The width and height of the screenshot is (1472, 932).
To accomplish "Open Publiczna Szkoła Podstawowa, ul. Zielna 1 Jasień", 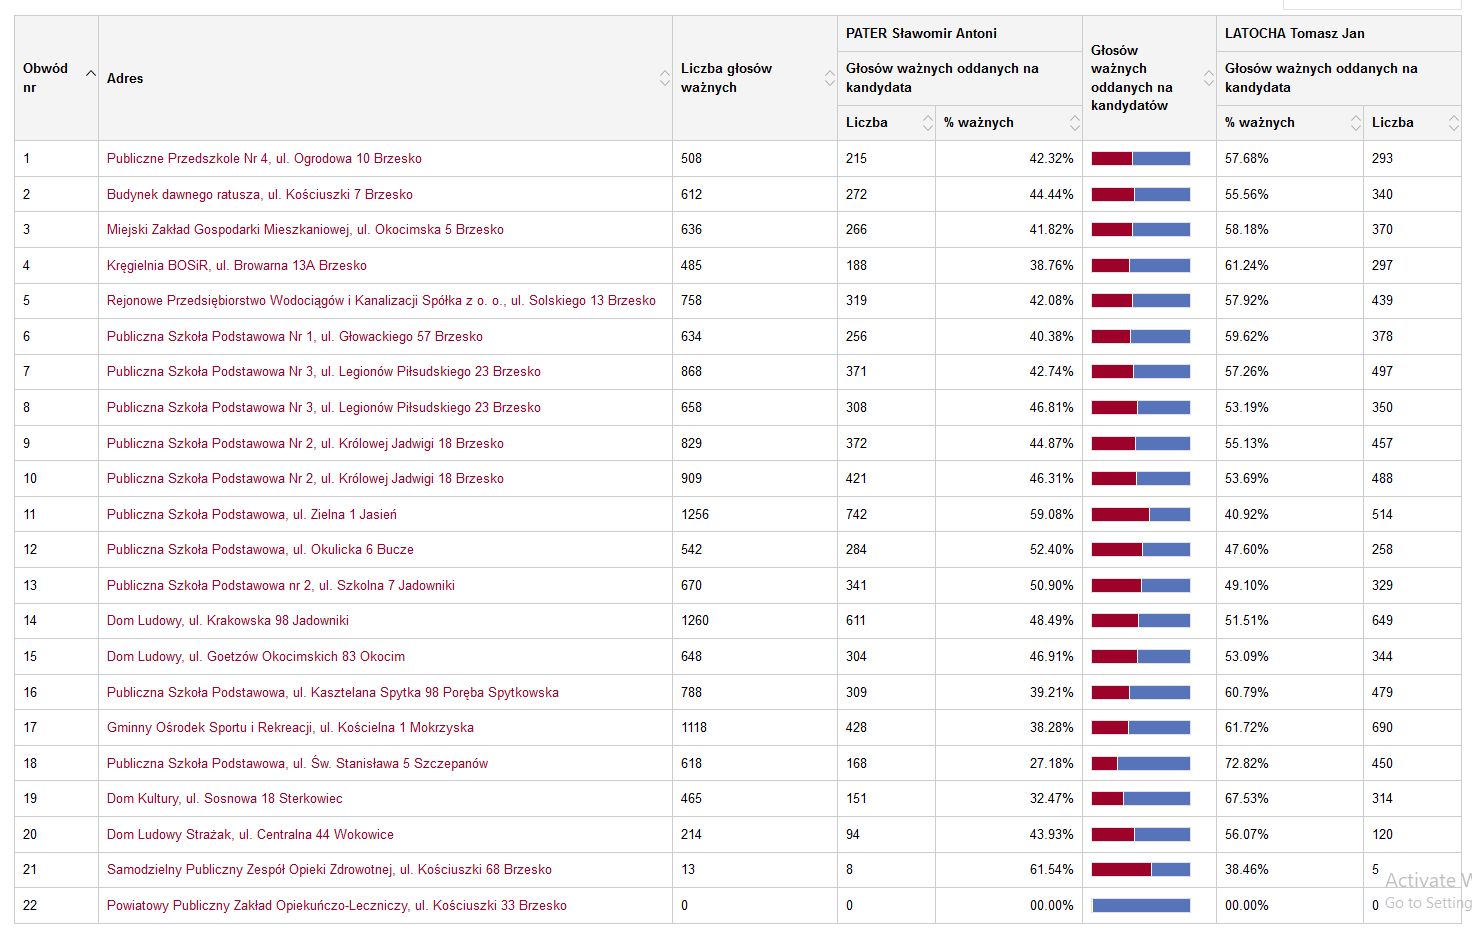I will (x=251, y=515).
